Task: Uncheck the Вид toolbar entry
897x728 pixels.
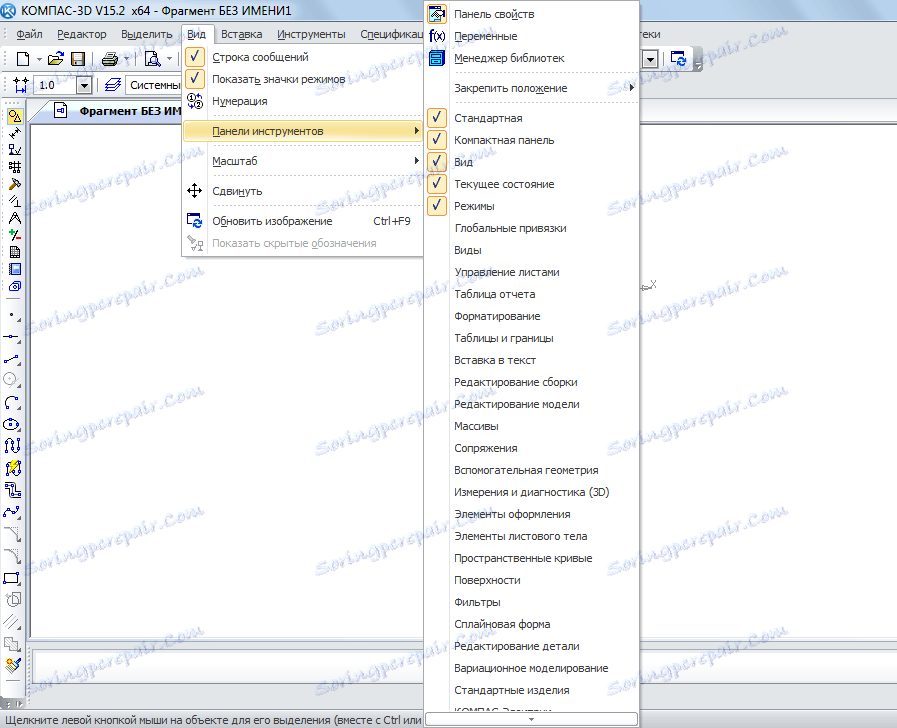Action: pos(531,162)
